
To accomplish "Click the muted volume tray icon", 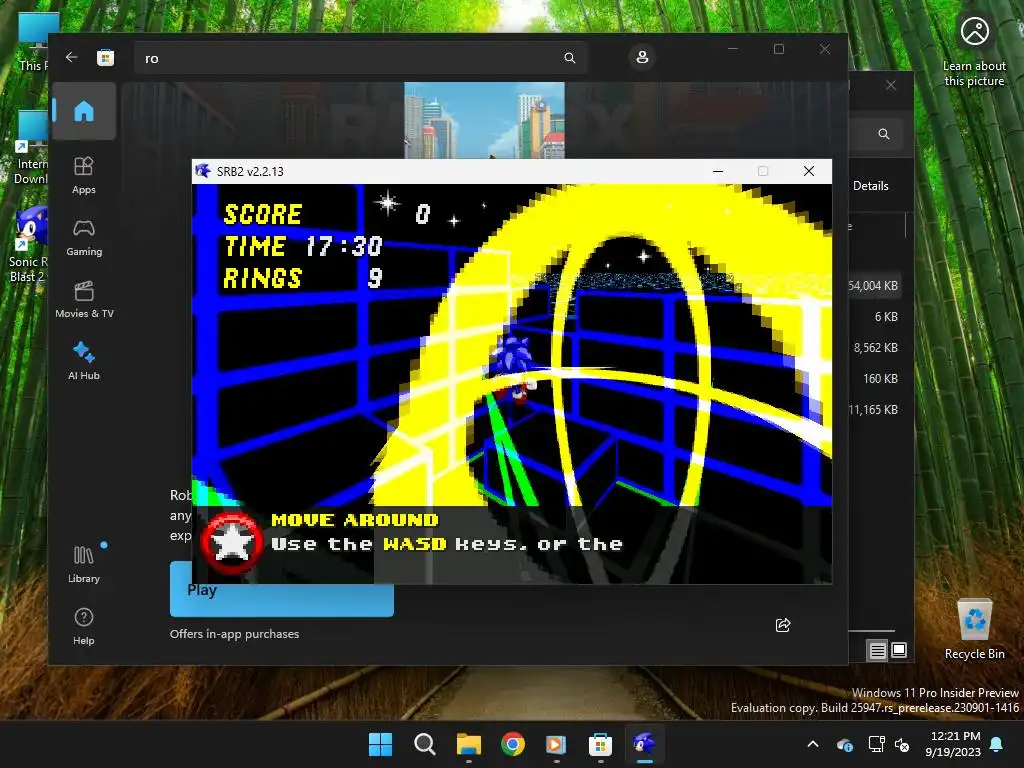I will pyautogui.click(x=903, y=744).
